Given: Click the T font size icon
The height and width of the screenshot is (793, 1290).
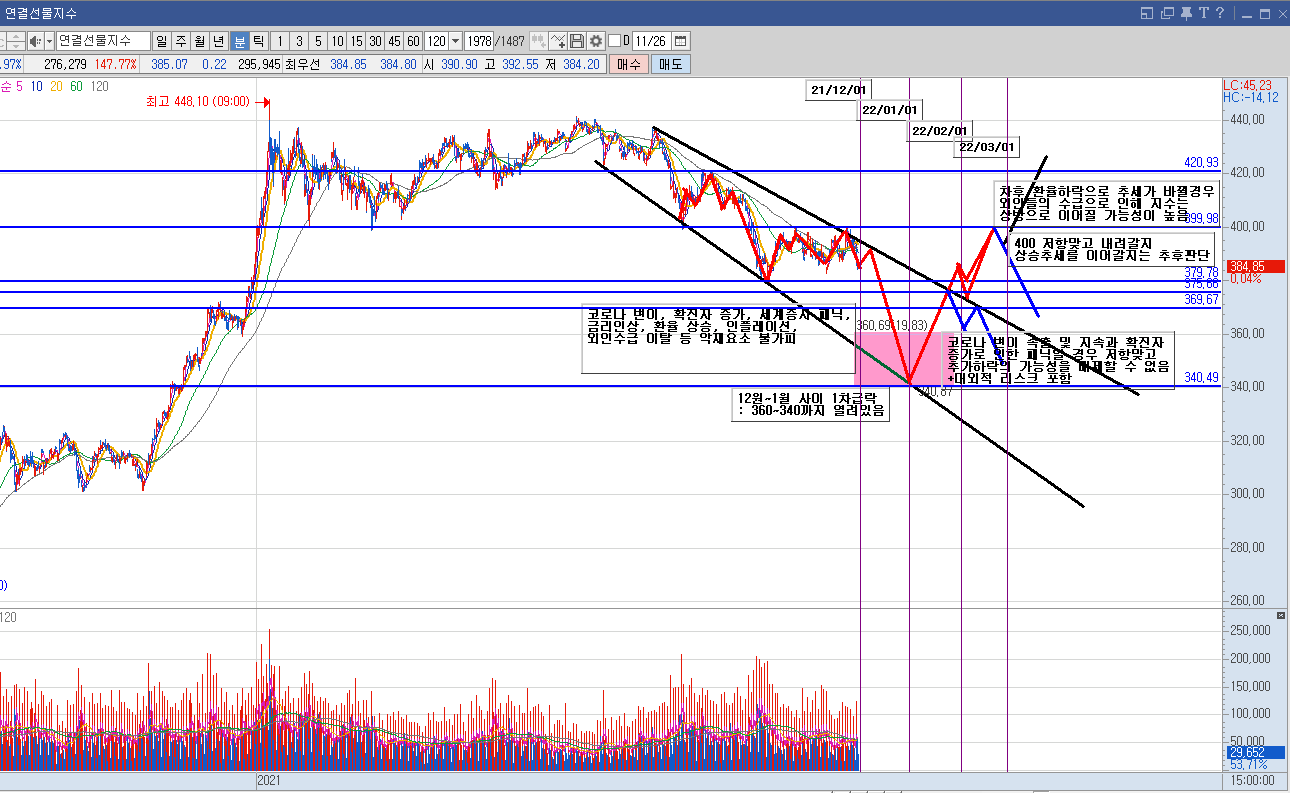Looking at the screenshot, I should [x=1203, y=13].
